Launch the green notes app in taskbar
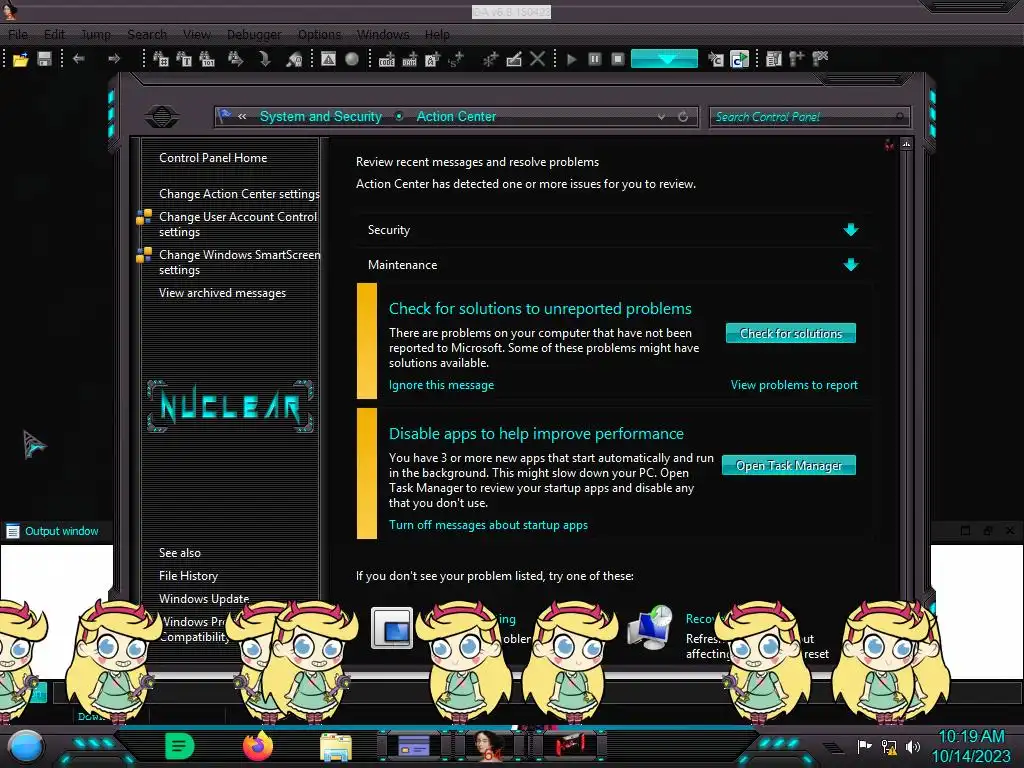 tap(180, 746)
